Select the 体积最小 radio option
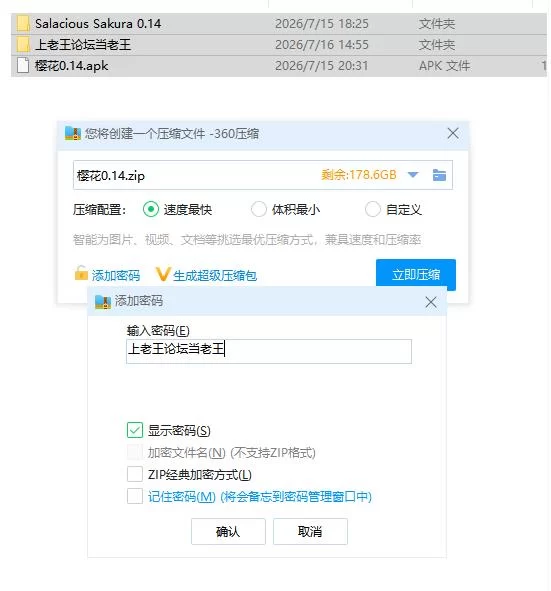The height and width of the screenshot is (591, 551). click(x=259, y=209)
